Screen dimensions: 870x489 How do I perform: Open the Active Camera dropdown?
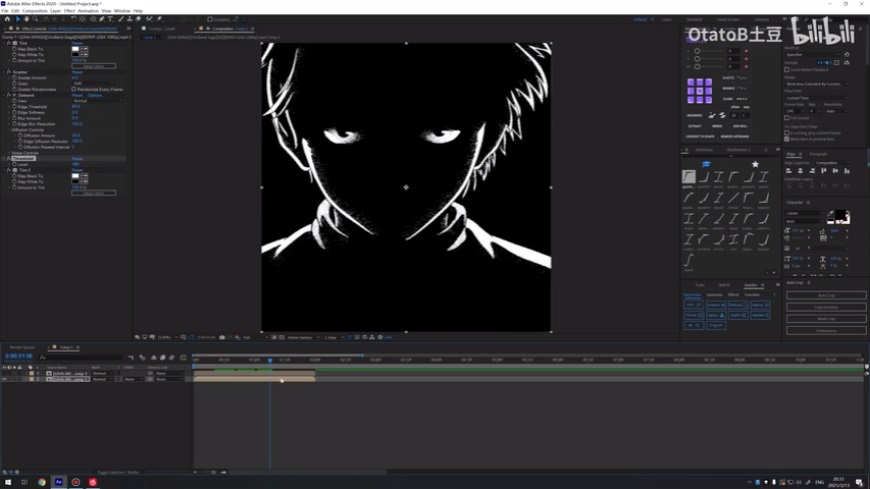[x=302, y=337]
